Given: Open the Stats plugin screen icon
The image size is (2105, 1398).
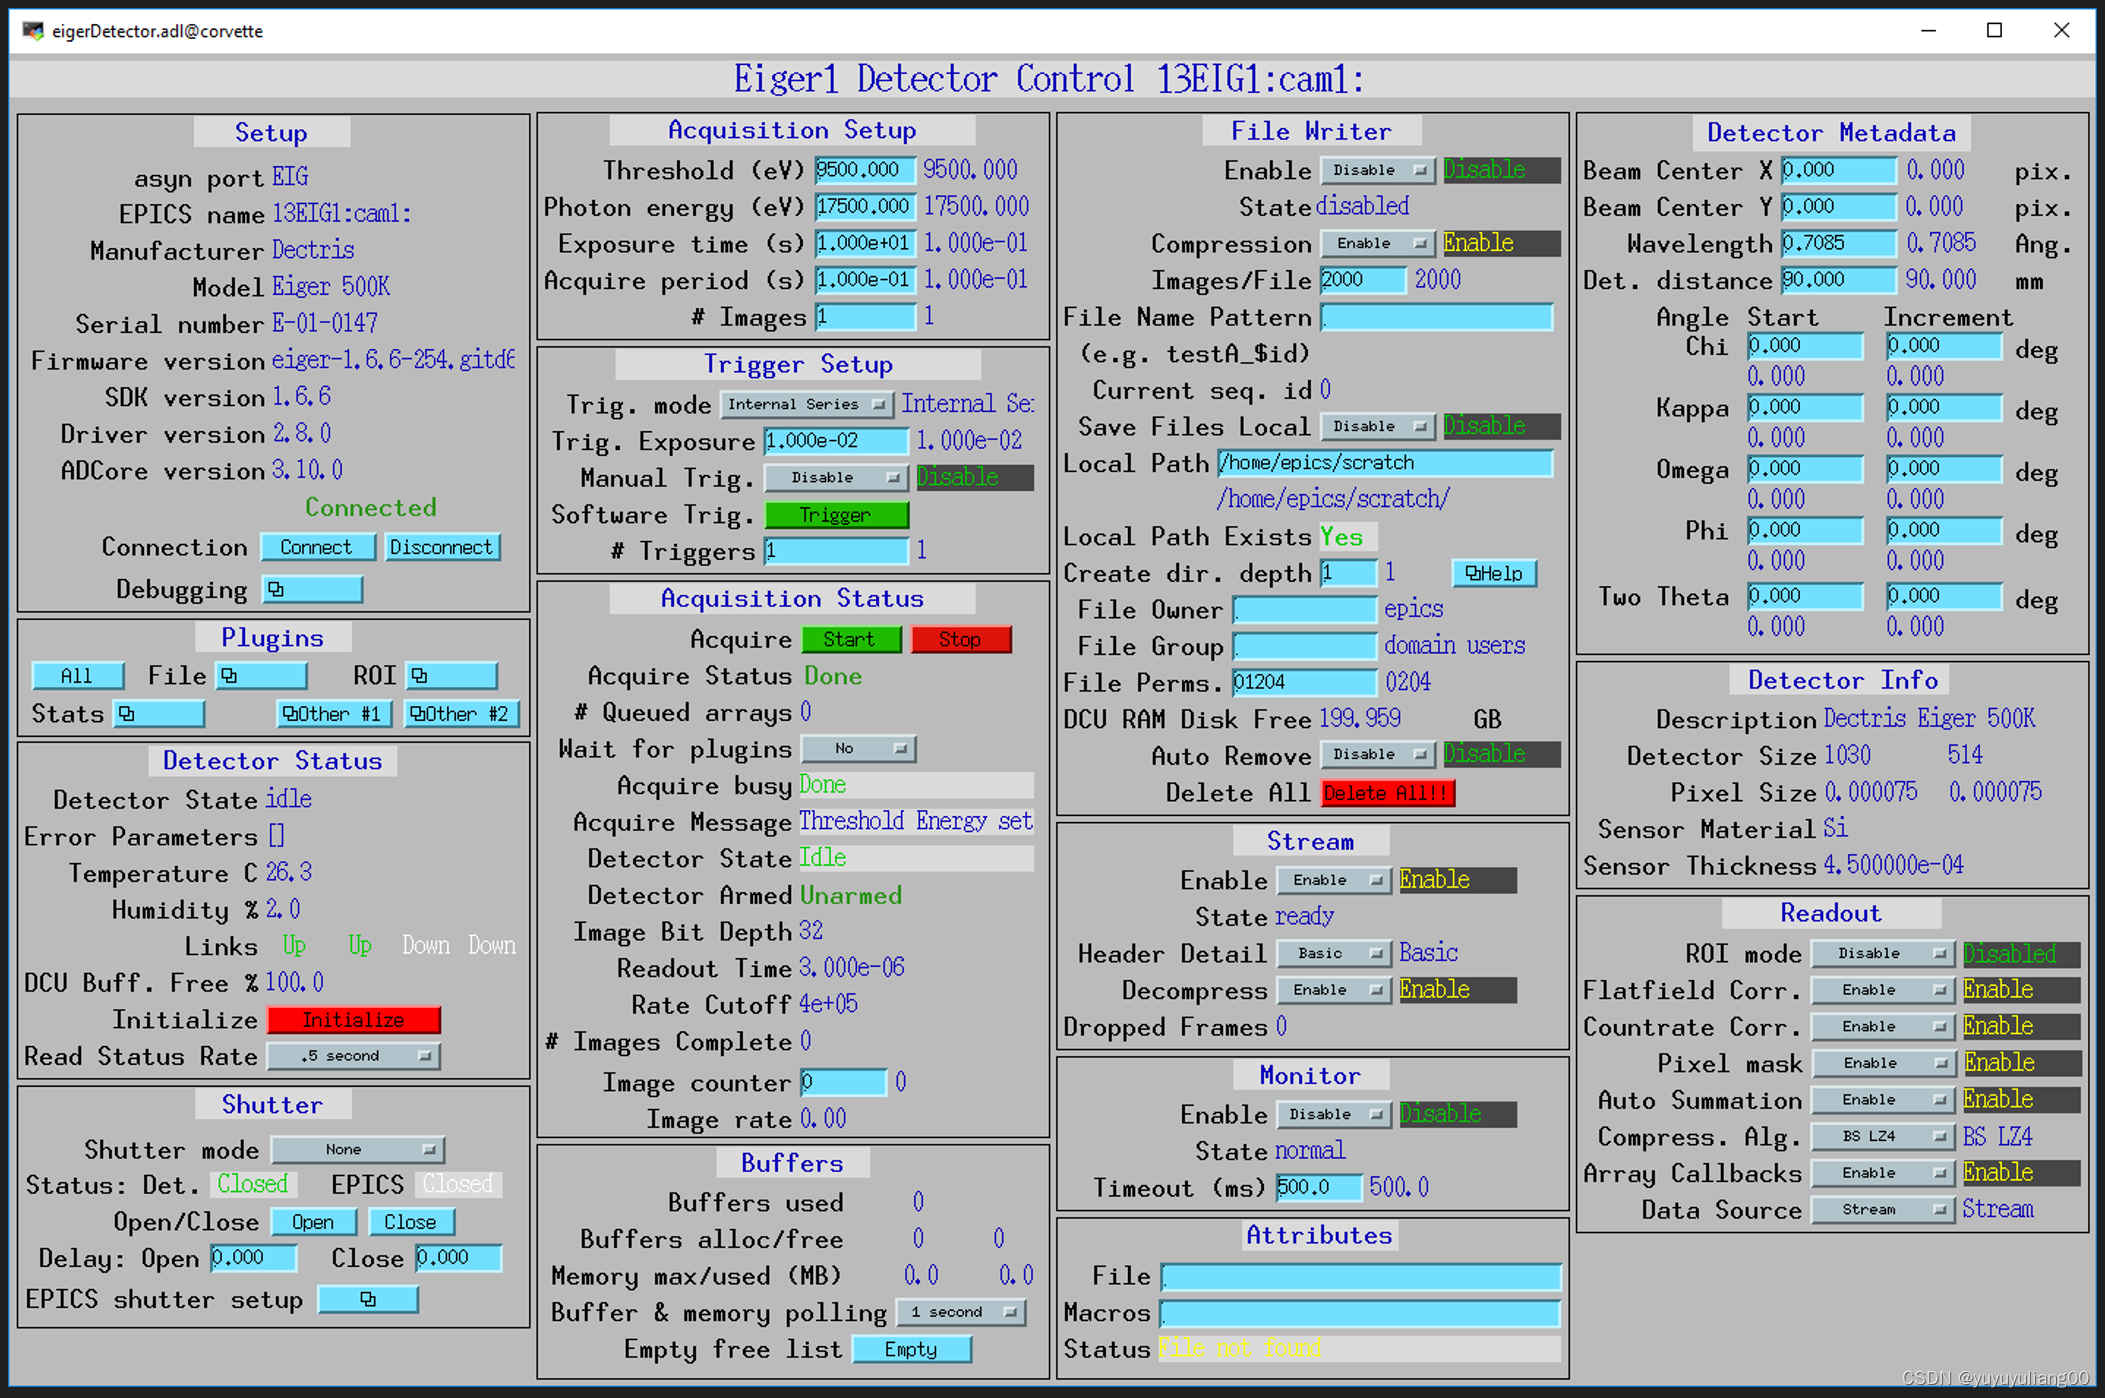Looking at the screenshot, I should (160, 713).
